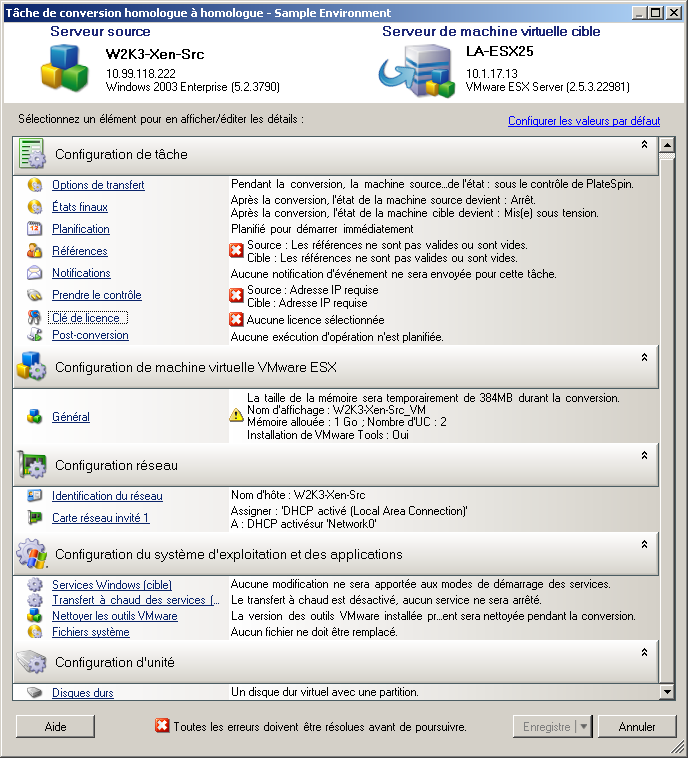
Task: Open the Général VM settings link
Action: 71,417
